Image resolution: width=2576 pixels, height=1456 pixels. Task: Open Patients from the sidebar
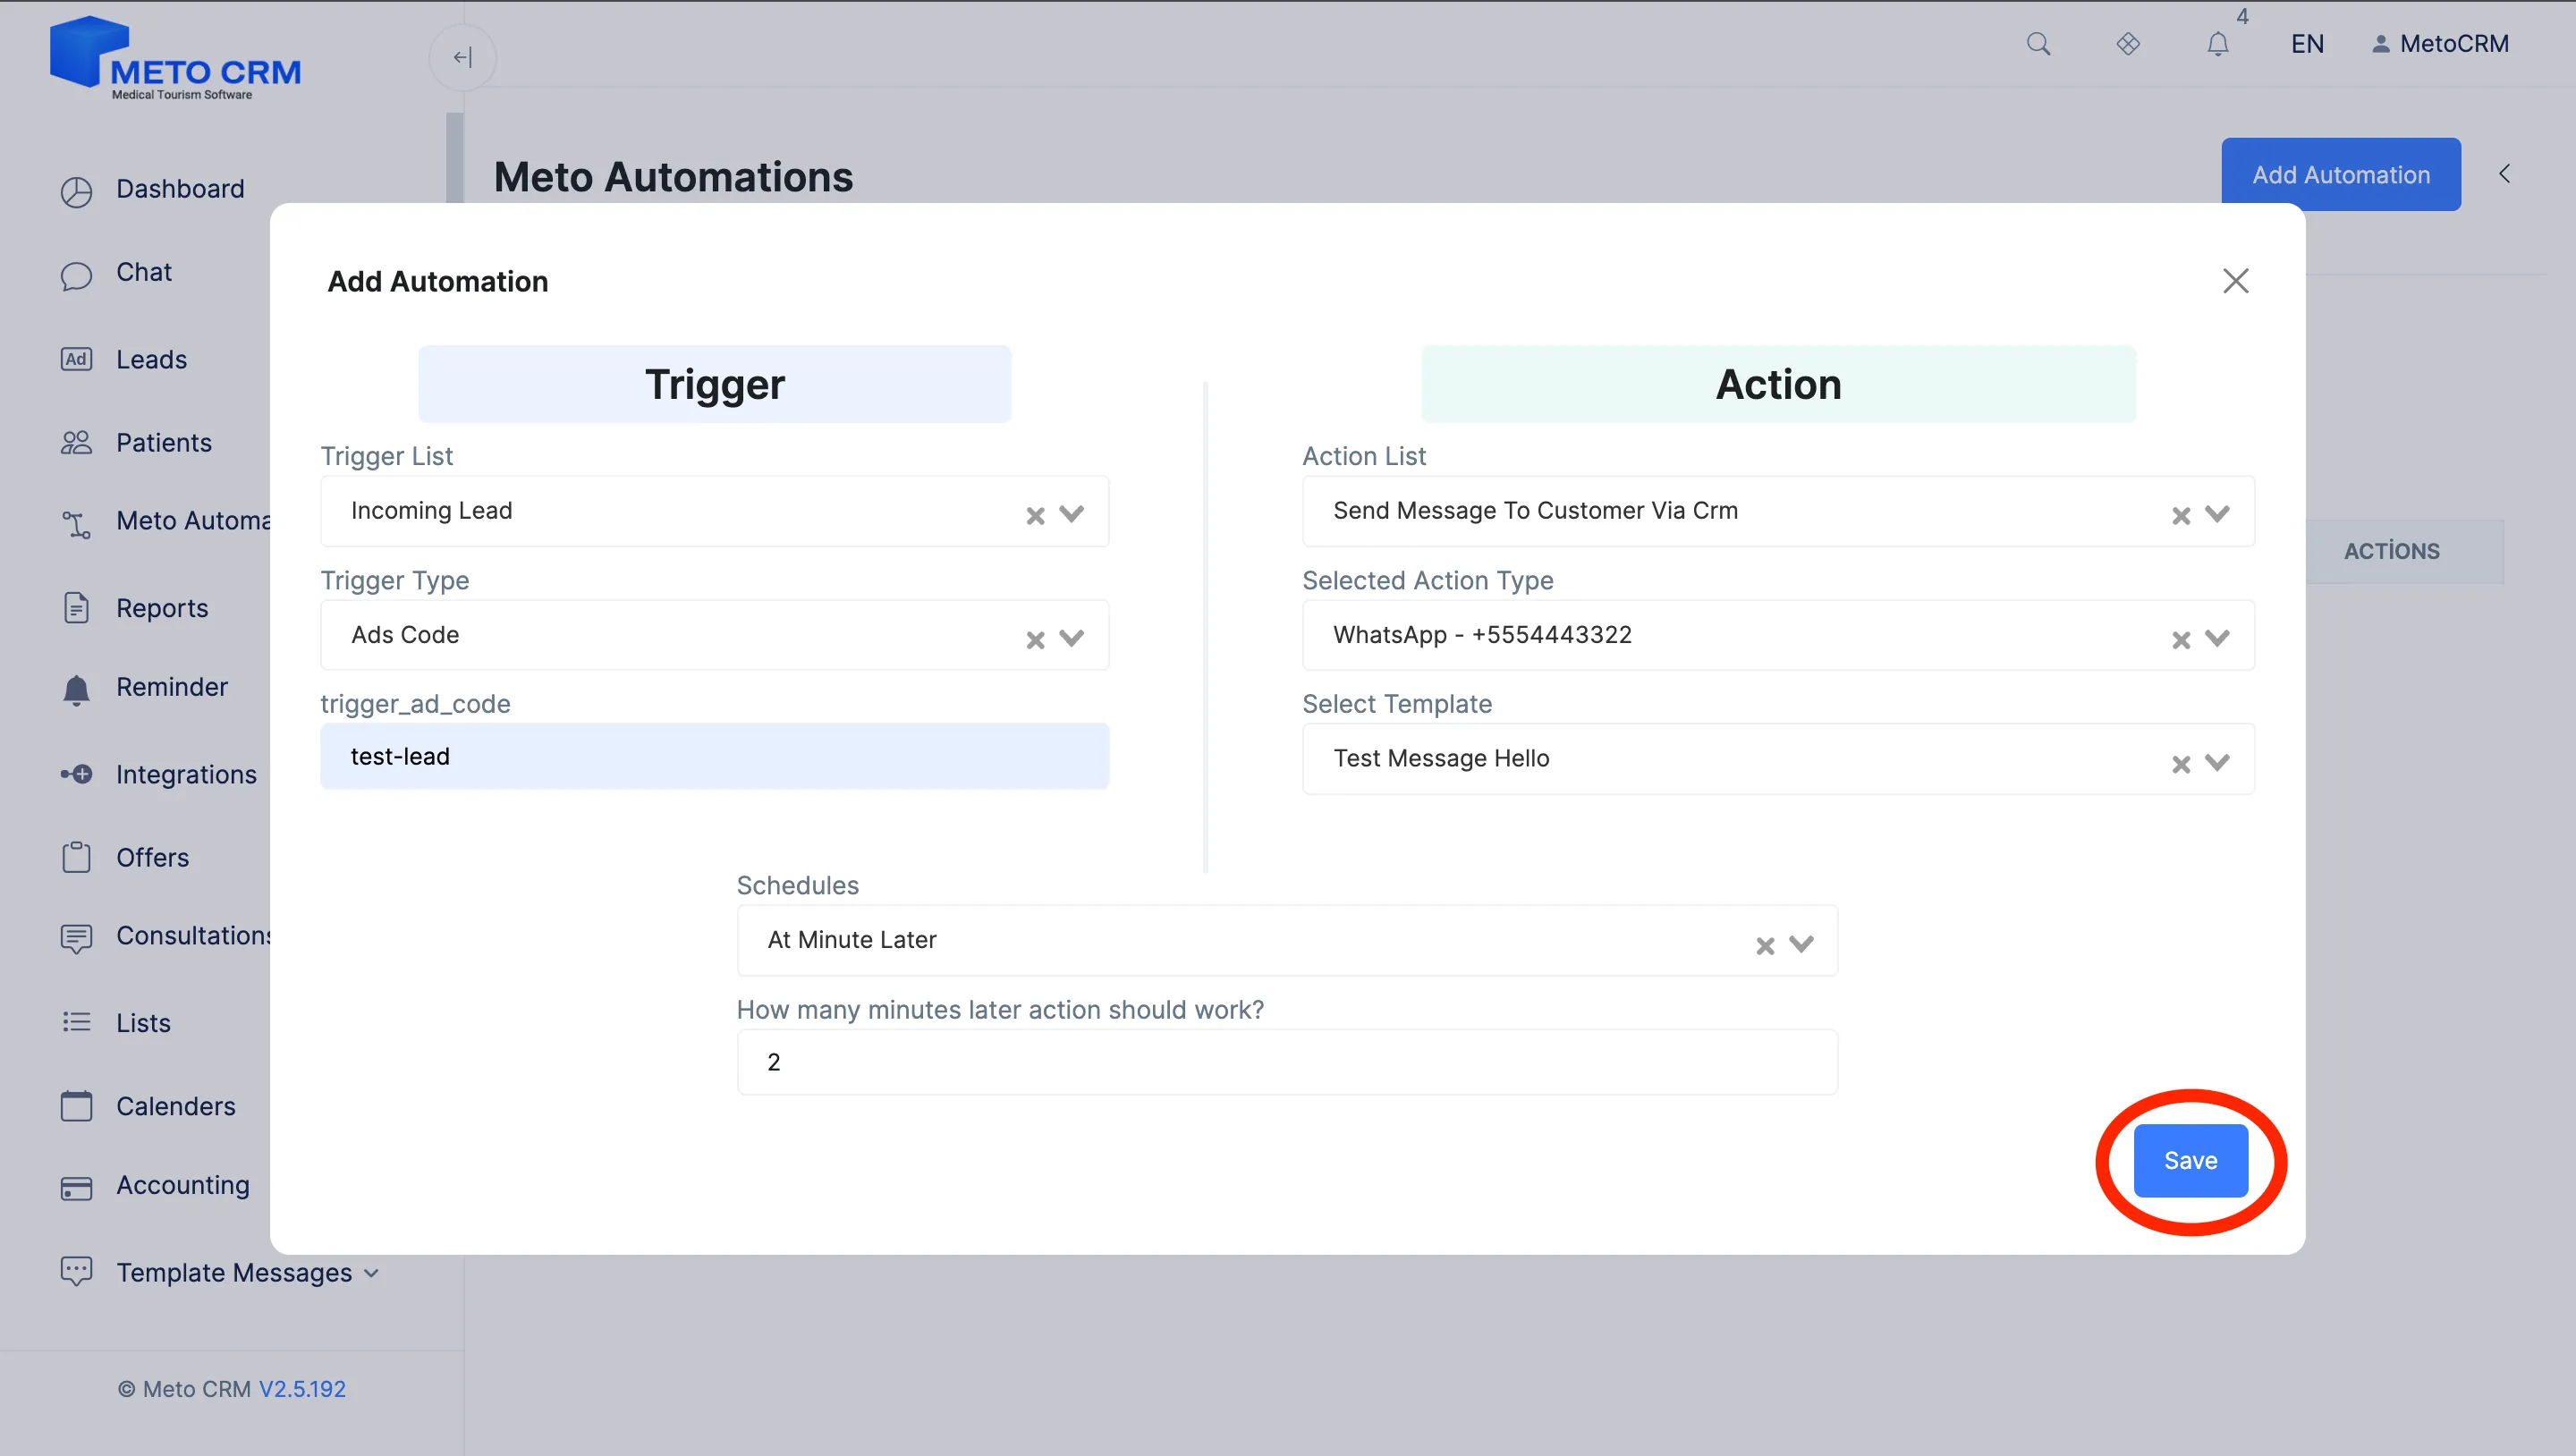pos(164,443)
